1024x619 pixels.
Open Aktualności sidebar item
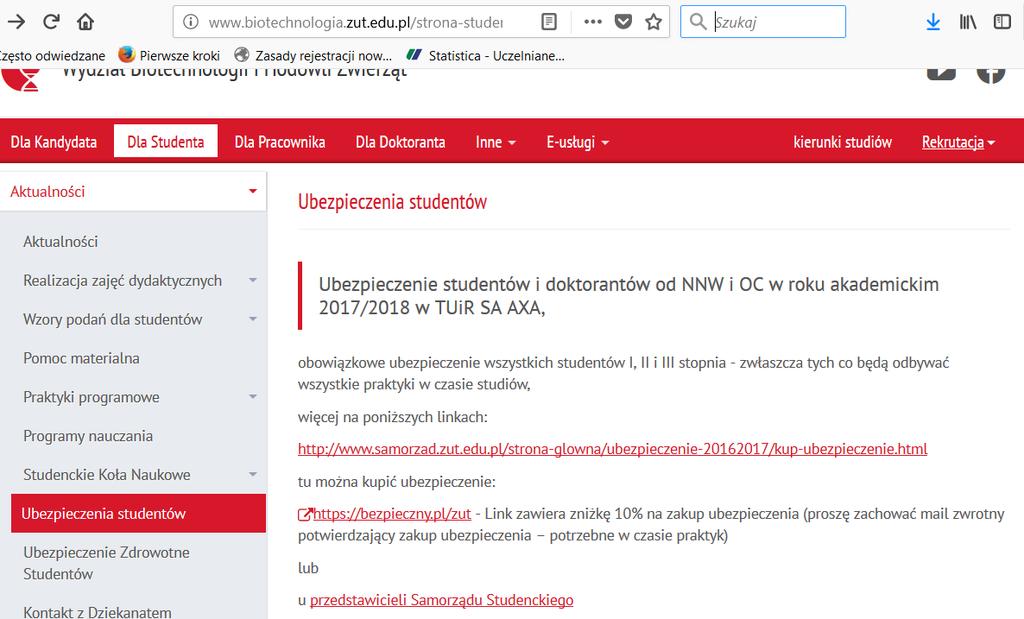(61, 242)
